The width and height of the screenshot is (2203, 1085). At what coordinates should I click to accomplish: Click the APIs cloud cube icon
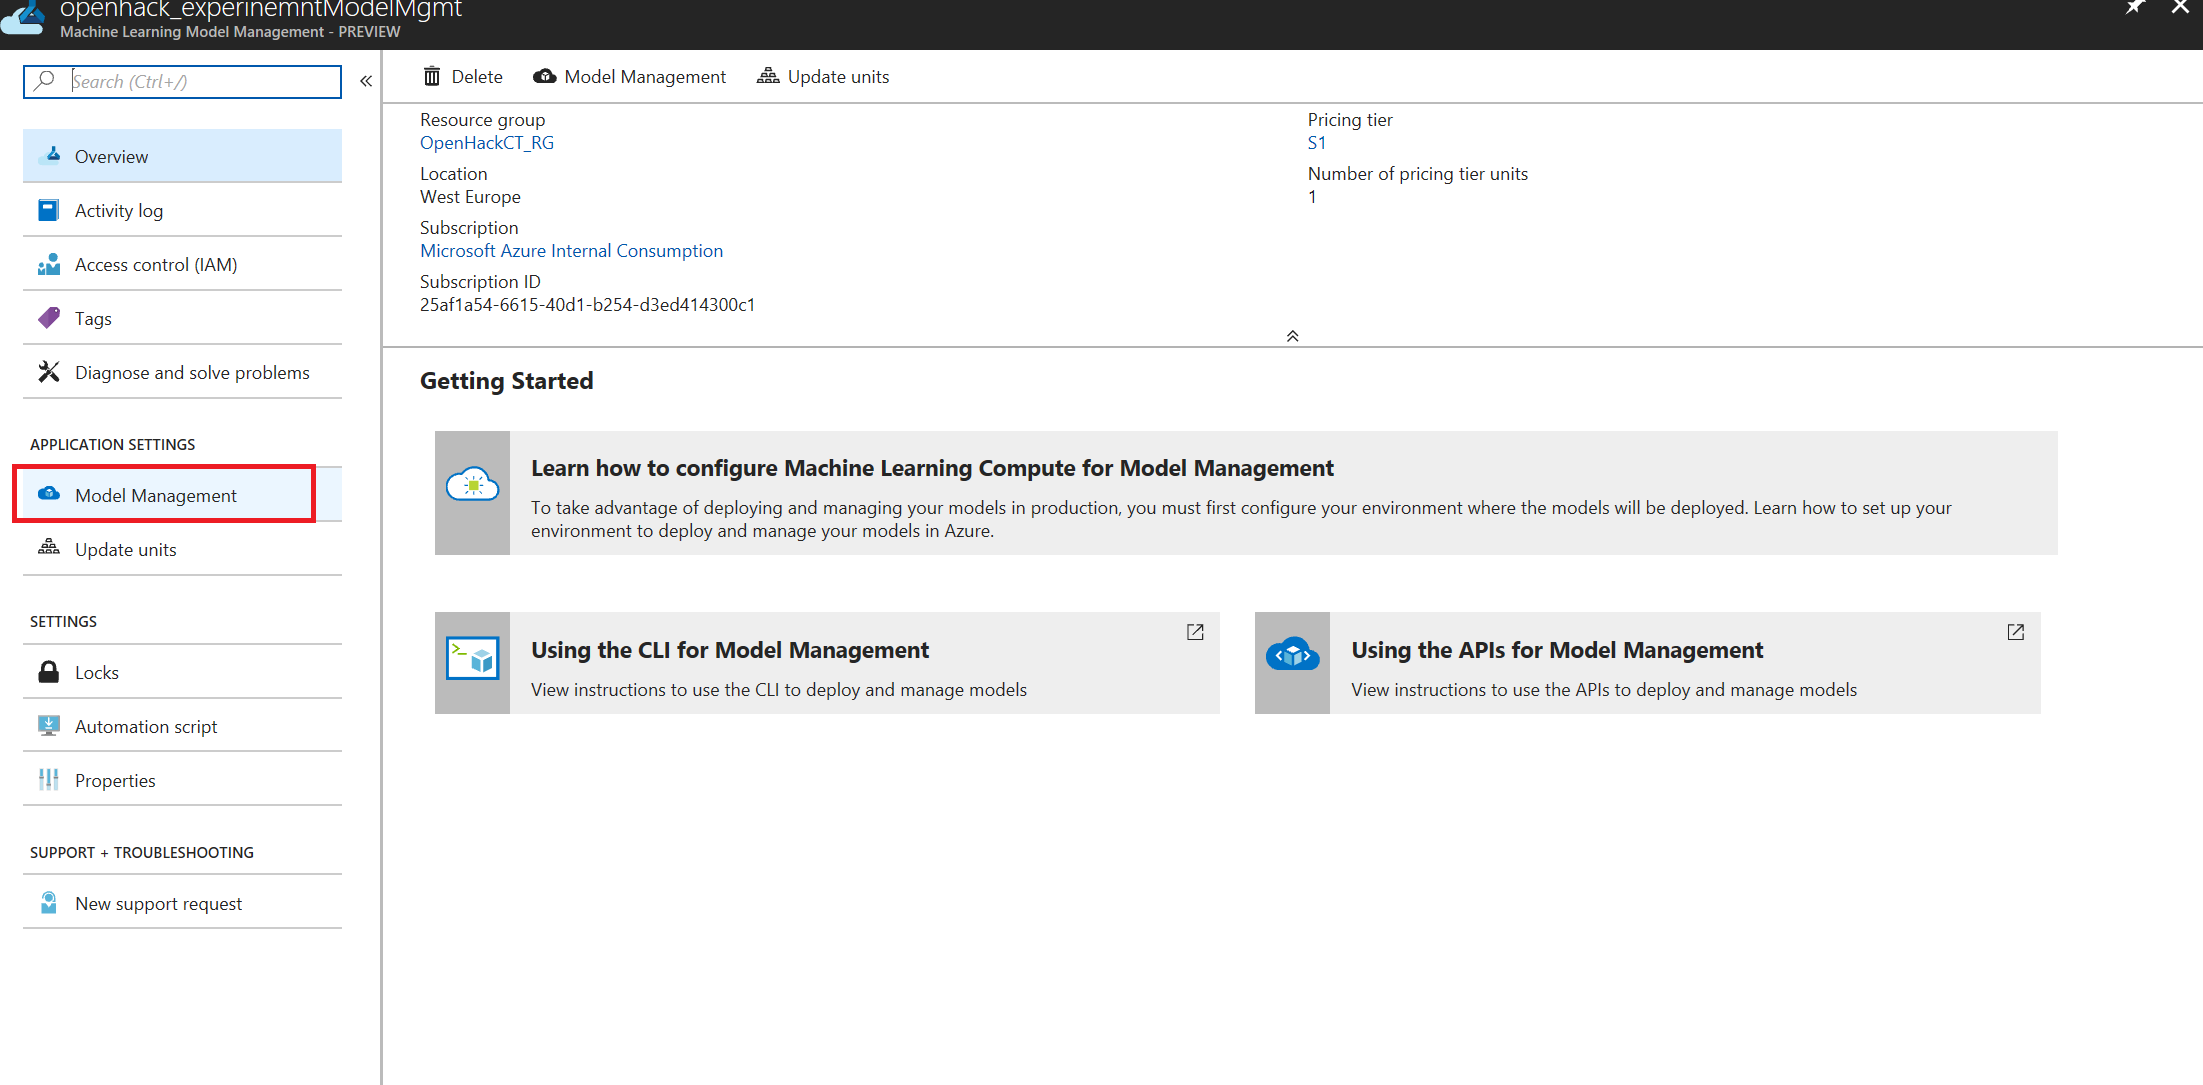point(1292,655)
